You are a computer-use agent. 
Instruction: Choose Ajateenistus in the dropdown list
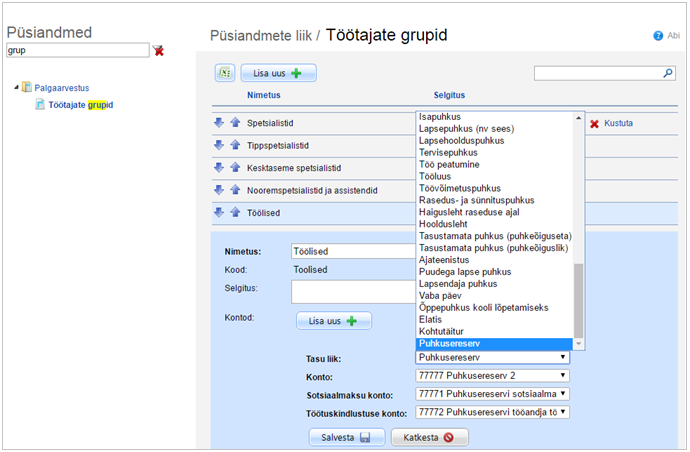click(x=446, y=260)
